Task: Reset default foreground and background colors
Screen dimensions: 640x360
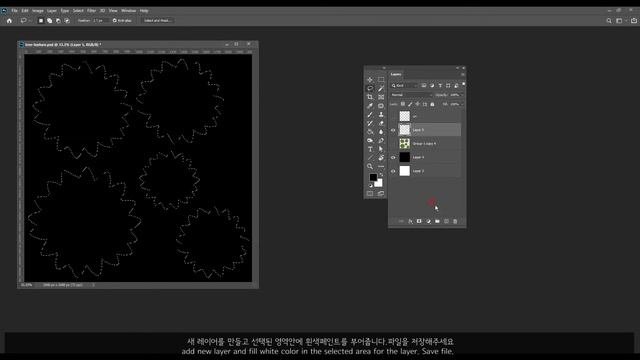Action: pyautogui.click(x=371, y=186)
